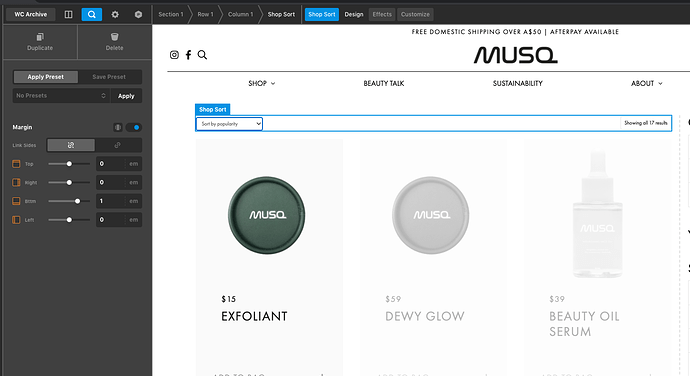Click the Right margin side icon

[16, 182]
